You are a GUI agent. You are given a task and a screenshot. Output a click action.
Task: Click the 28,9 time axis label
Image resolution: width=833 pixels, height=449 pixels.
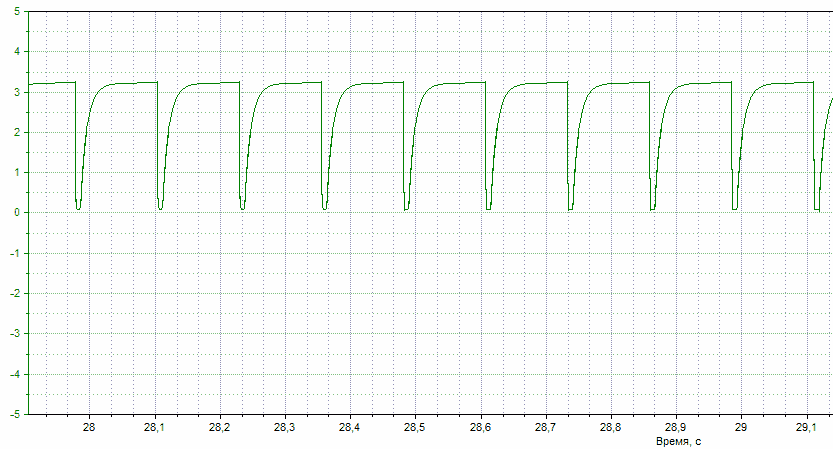[674, 427]
